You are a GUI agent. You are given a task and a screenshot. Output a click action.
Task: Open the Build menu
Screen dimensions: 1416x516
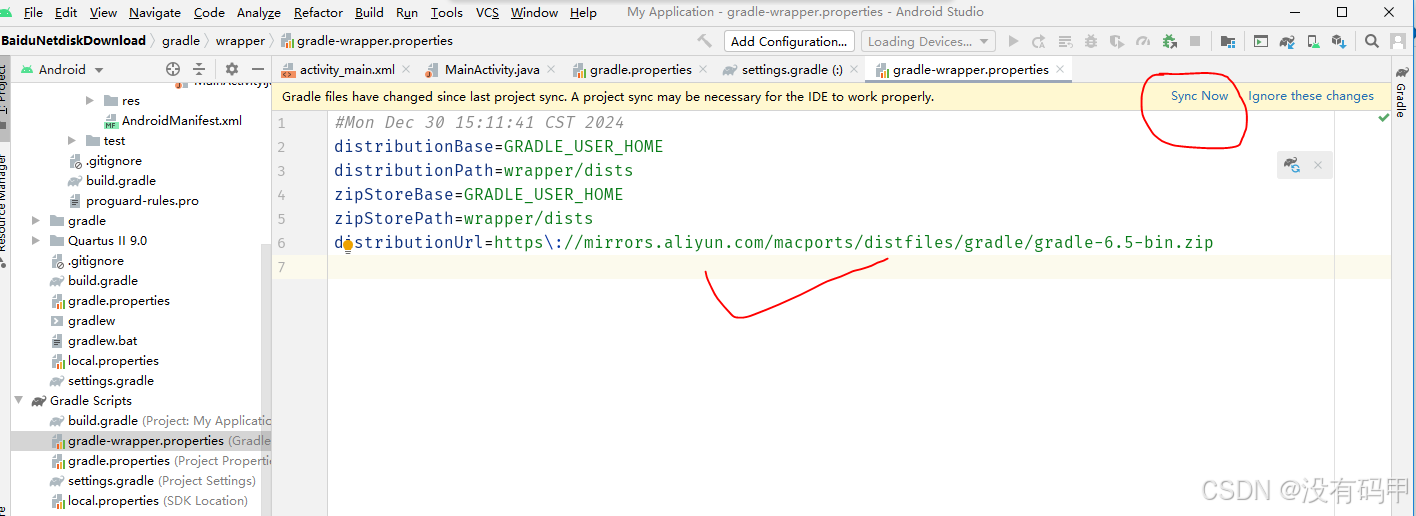point(370,13)
